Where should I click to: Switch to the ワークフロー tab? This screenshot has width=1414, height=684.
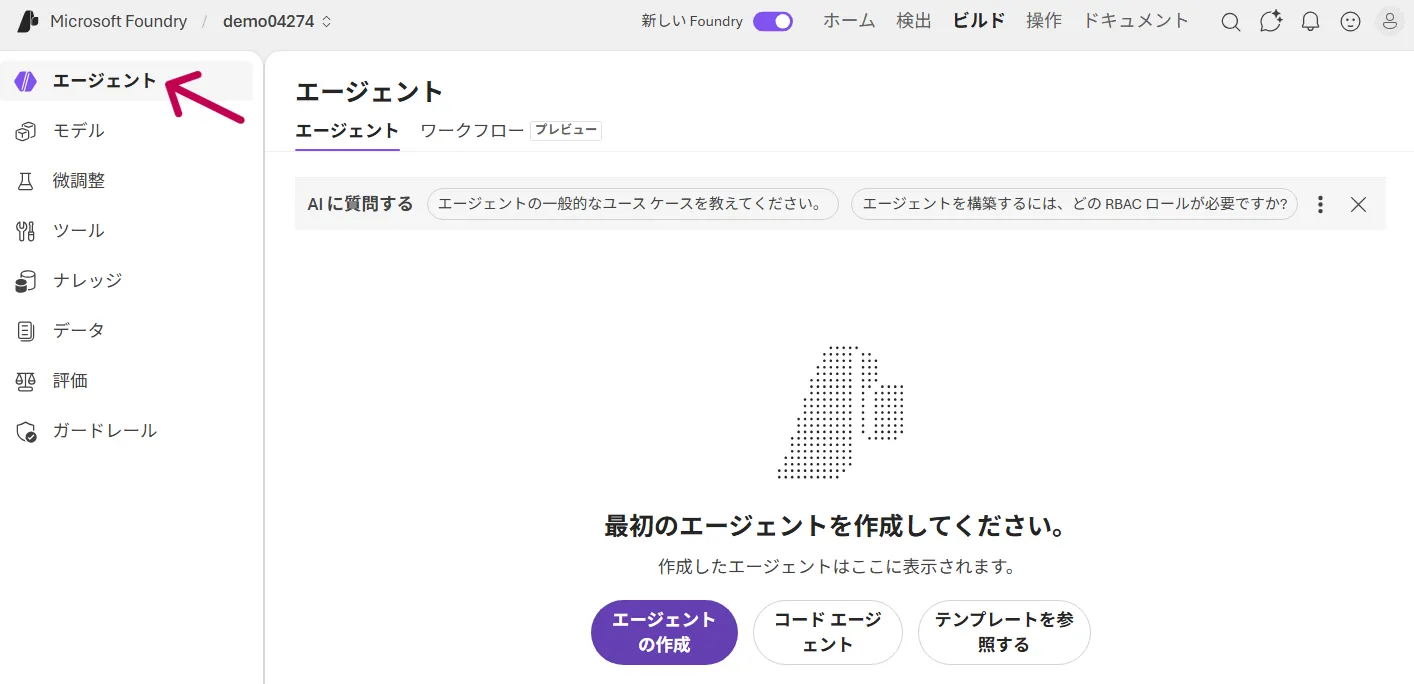(472, 130)
